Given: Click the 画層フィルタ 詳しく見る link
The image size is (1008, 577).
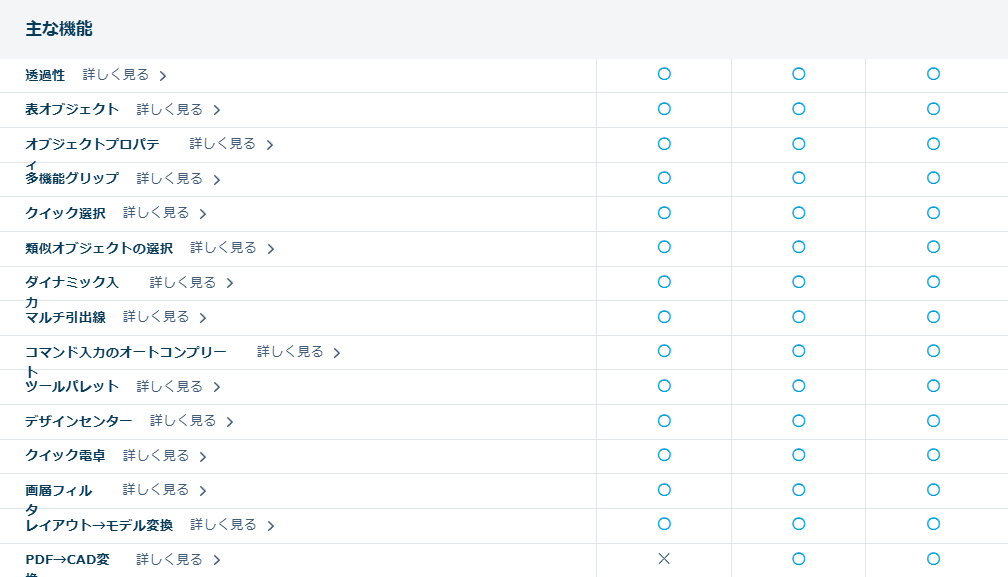Looking at the screenshot, I should [x=156, y=490].
